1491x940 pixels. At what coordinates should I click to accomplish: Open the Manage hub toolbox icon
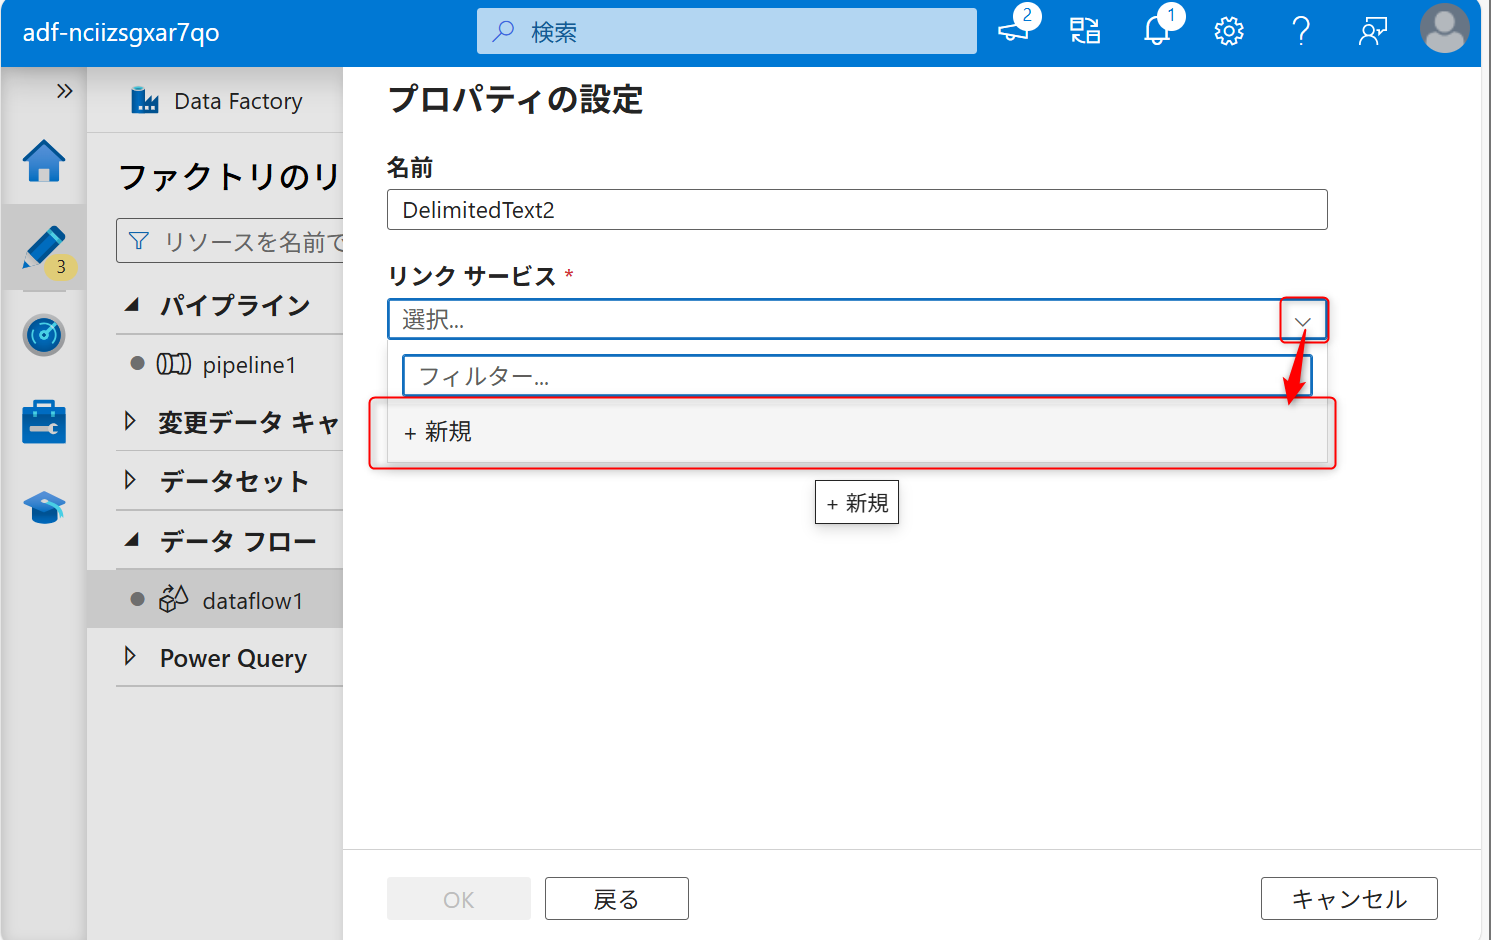tap(44, 421)
